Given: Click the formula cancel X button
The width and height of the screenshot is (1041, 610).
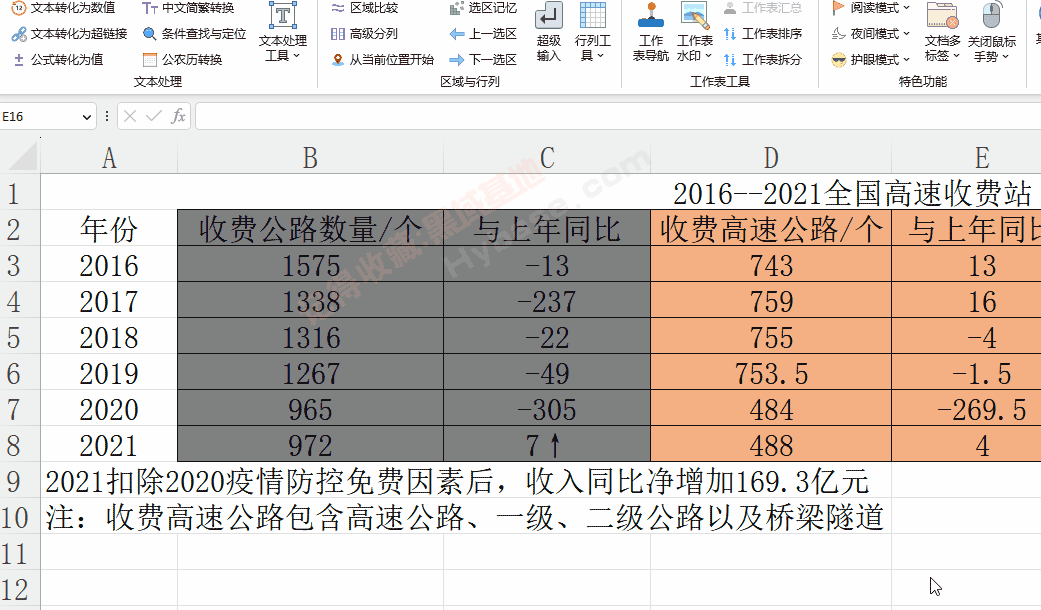Looking at the screenshot, I should click(x=130, y=117).
